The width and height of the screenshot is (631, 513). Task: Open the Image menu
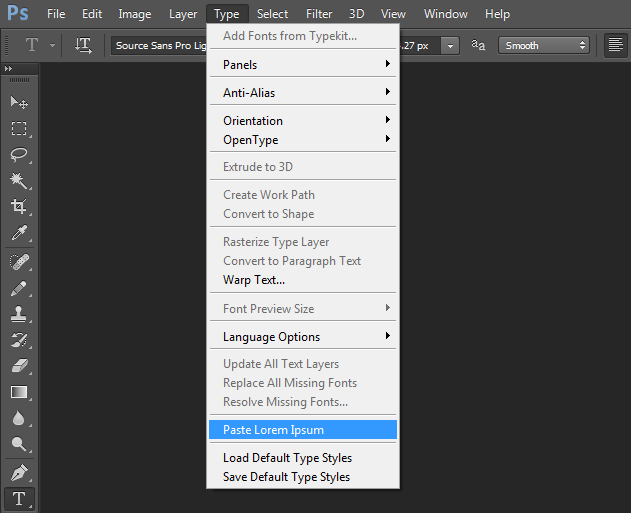(135, 14)
